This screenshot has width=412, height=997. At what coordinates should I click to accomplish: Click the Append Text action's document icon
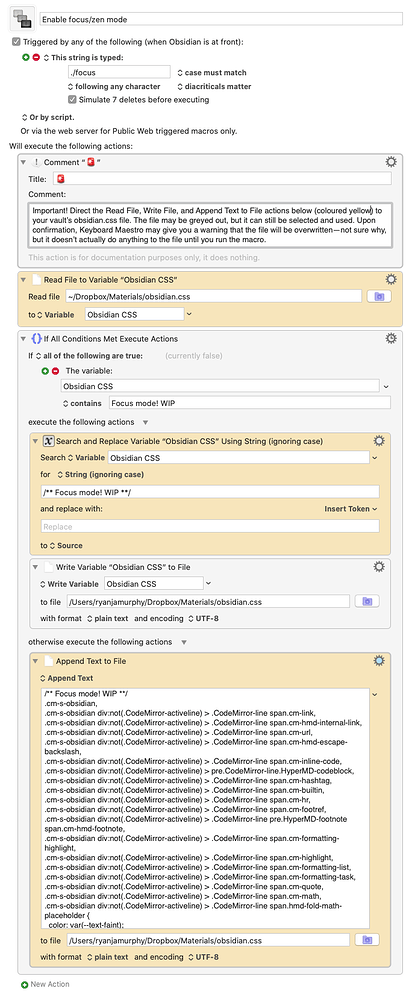point(48,661)
